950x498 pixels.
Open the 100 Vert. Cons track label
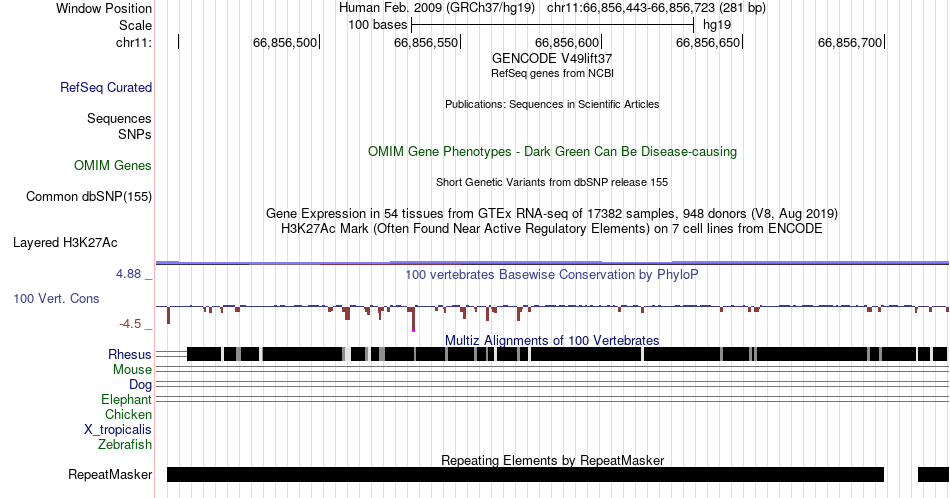pos(56,298)
